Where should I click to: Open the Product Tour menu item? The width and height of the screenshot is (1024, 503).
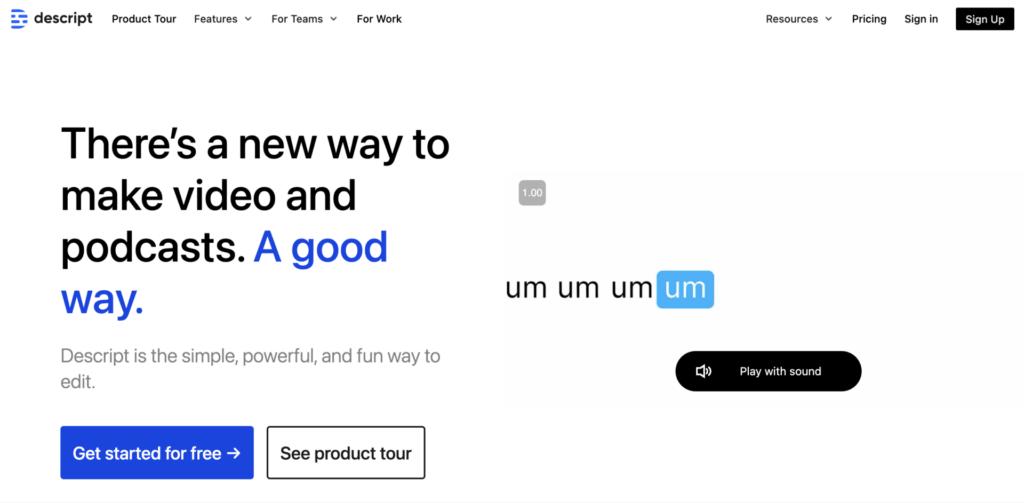[144, 19]
